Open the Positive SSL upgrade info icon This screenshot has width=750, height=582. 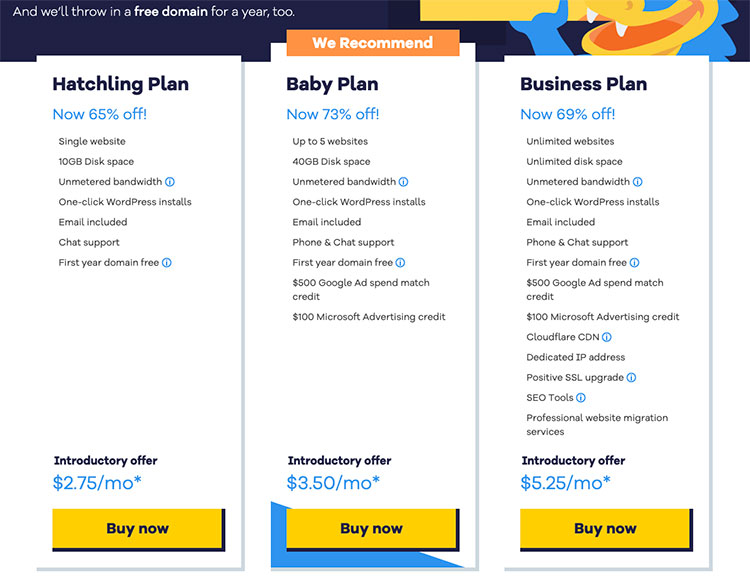631,378
